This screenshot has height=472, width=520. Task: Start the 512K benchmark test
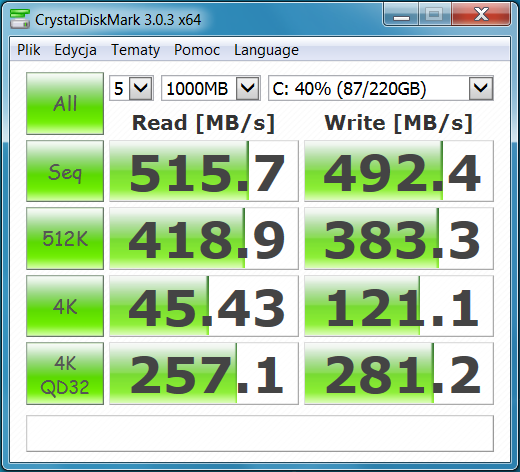65,238
